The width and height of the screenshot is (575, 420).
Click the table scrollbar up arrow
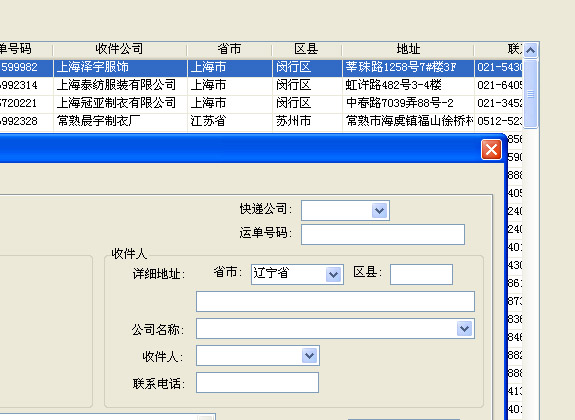[x=531, y=50]
